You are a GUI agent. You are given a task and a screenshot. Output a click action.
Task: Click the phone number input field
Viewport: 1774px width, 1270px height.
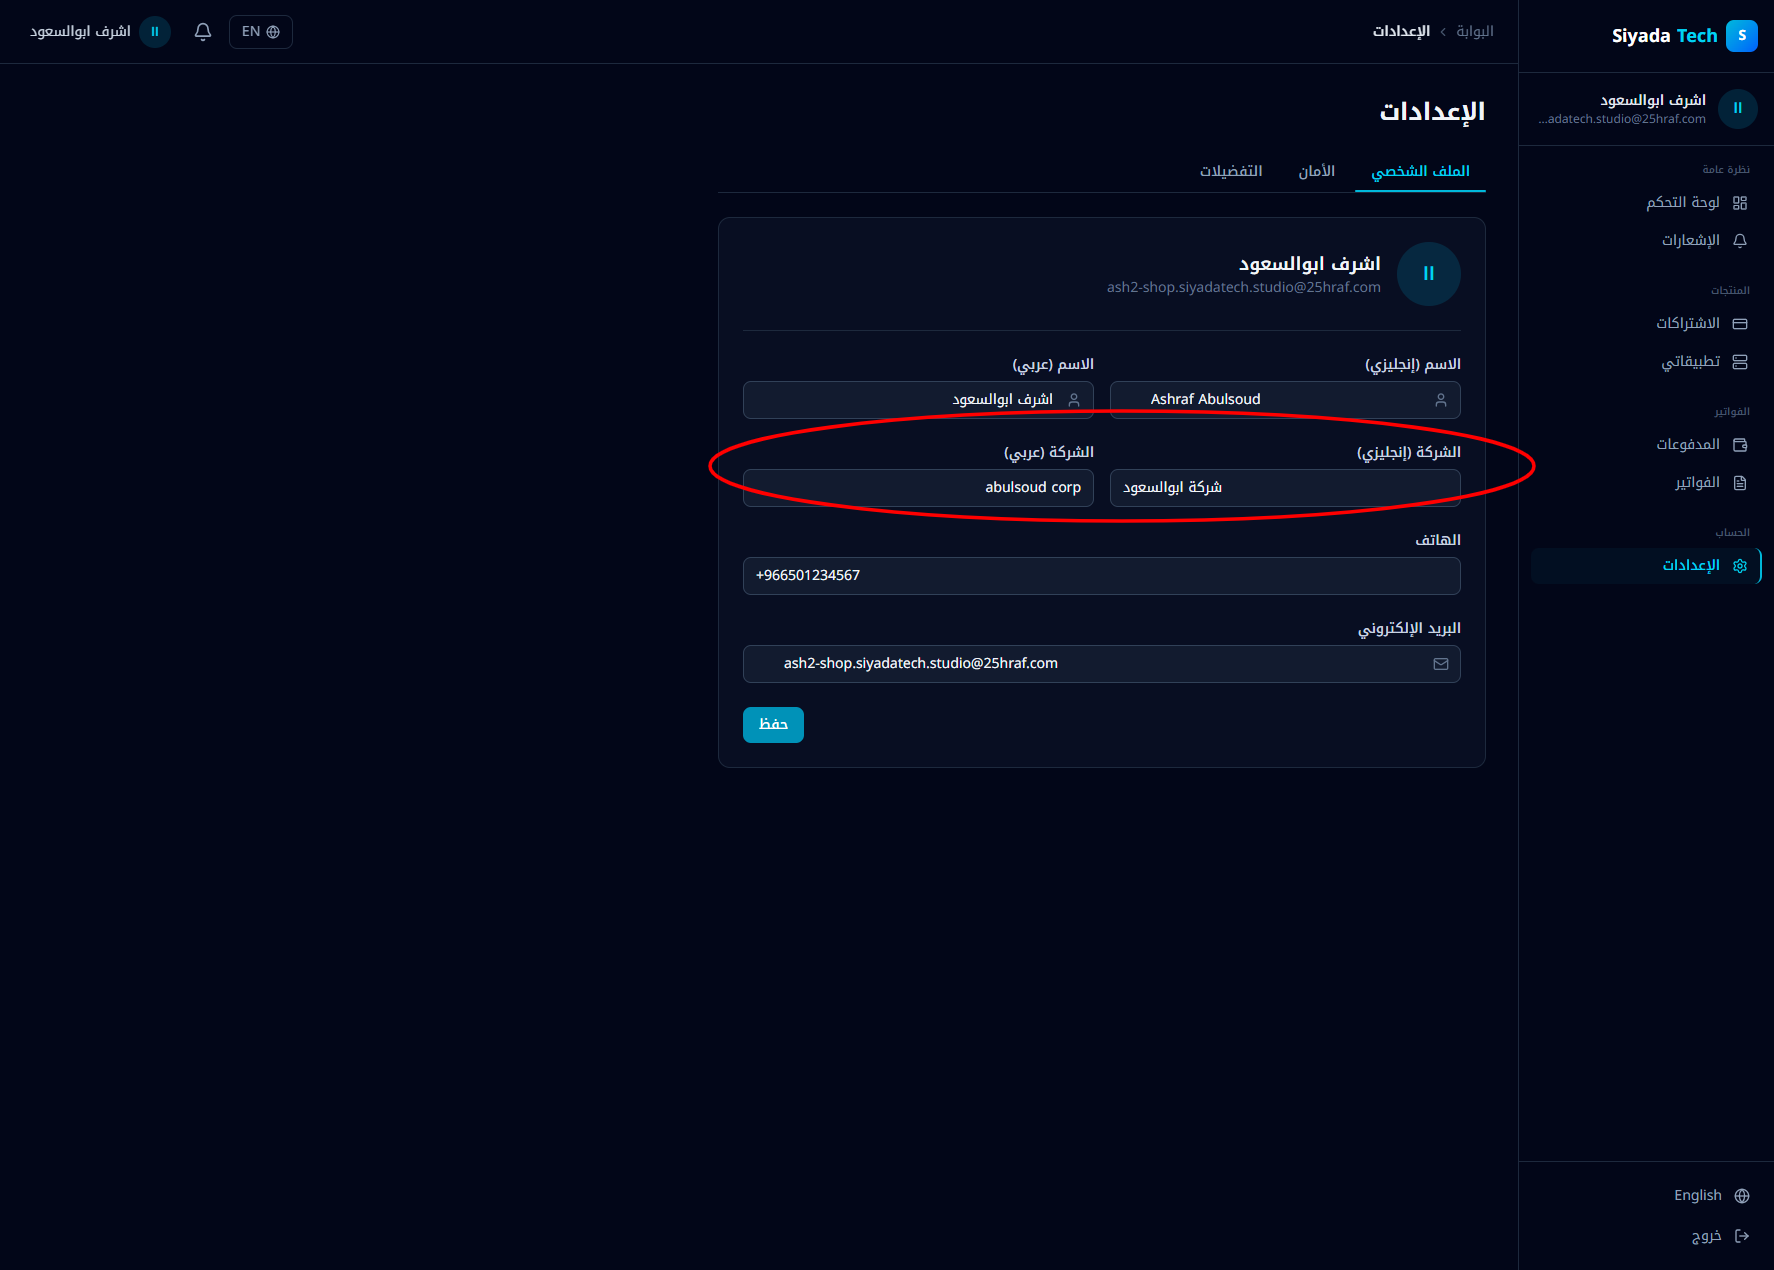1101,576
